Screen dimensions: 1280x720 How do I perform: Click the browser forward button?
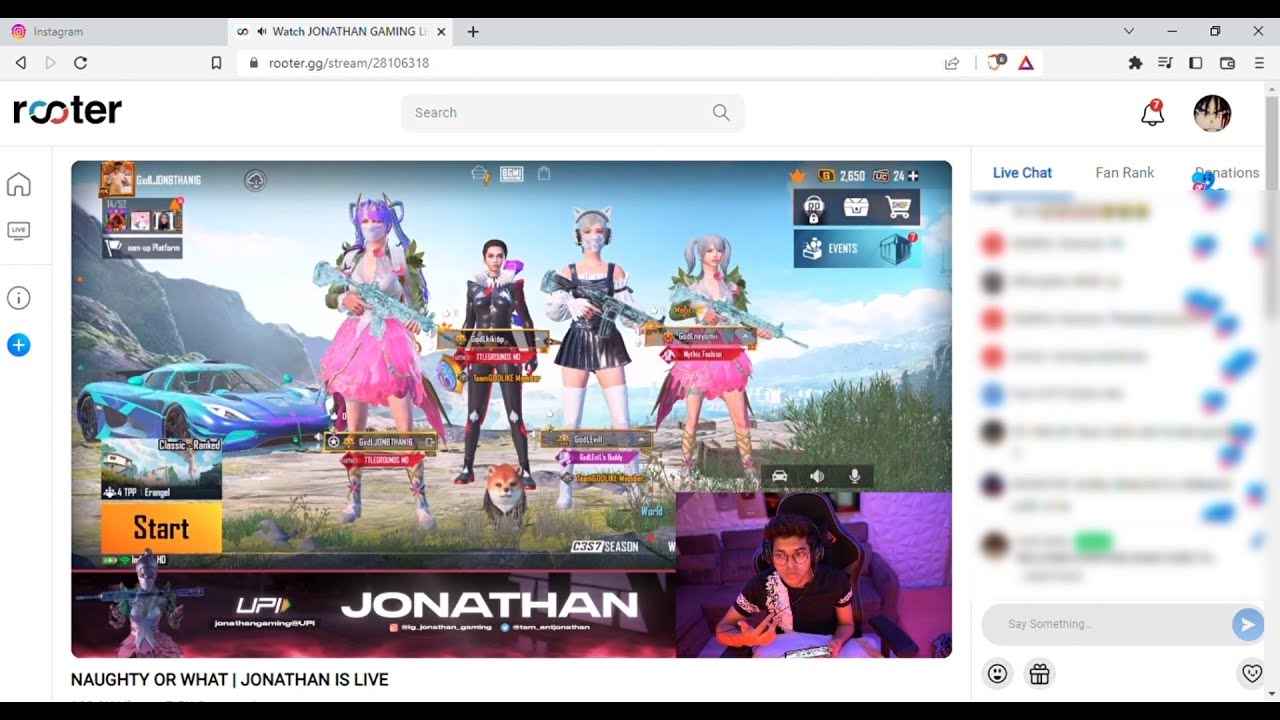coord(50,63)
